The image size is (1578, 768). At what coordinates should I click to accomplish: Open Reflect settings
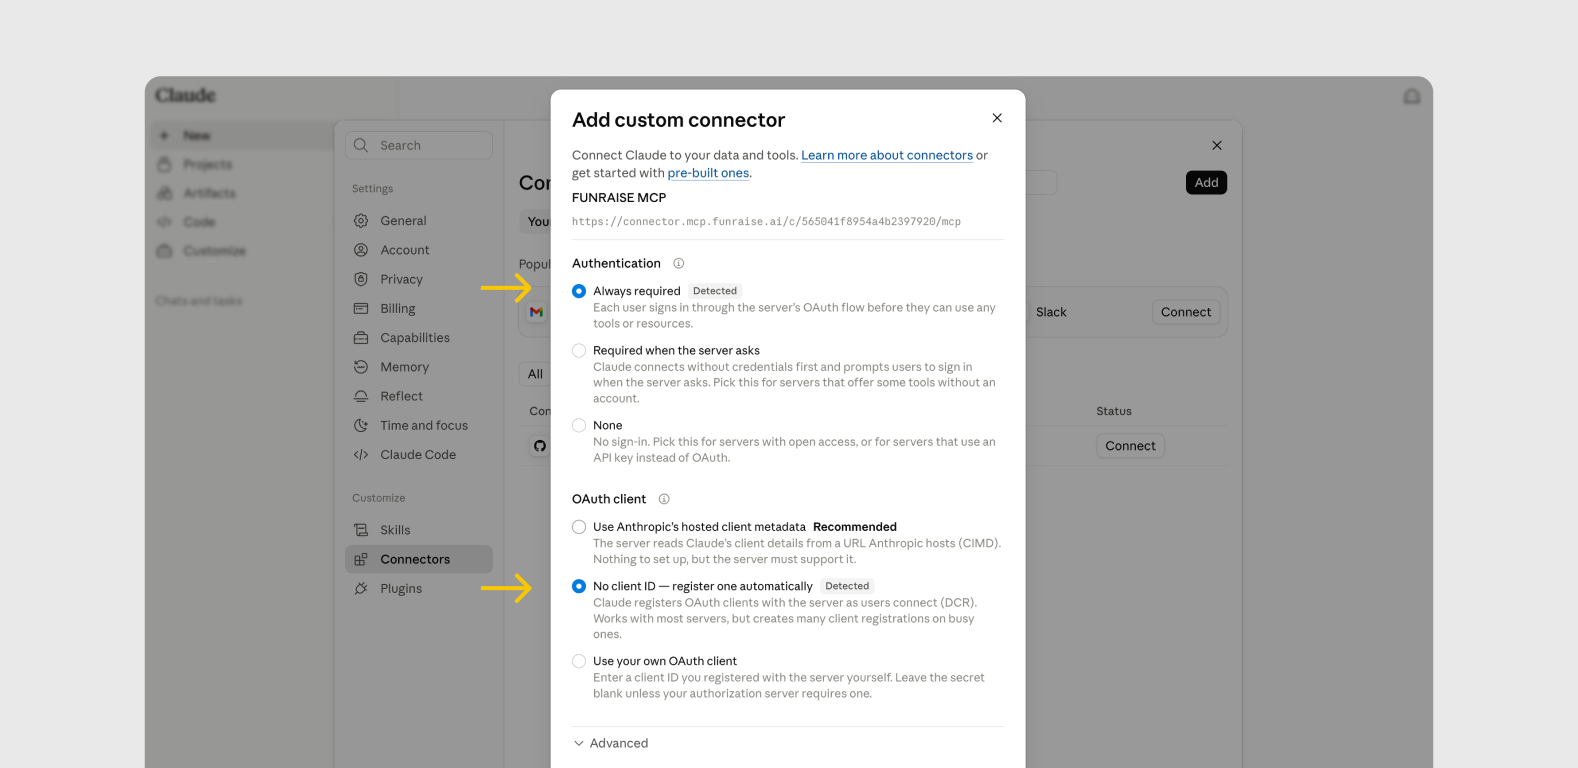(x=419, y=396)
